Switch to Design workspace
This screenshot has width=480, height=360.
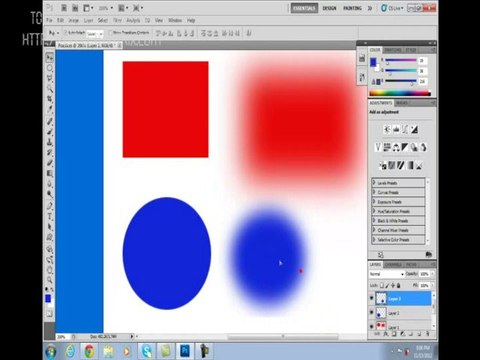pos(329,8)
